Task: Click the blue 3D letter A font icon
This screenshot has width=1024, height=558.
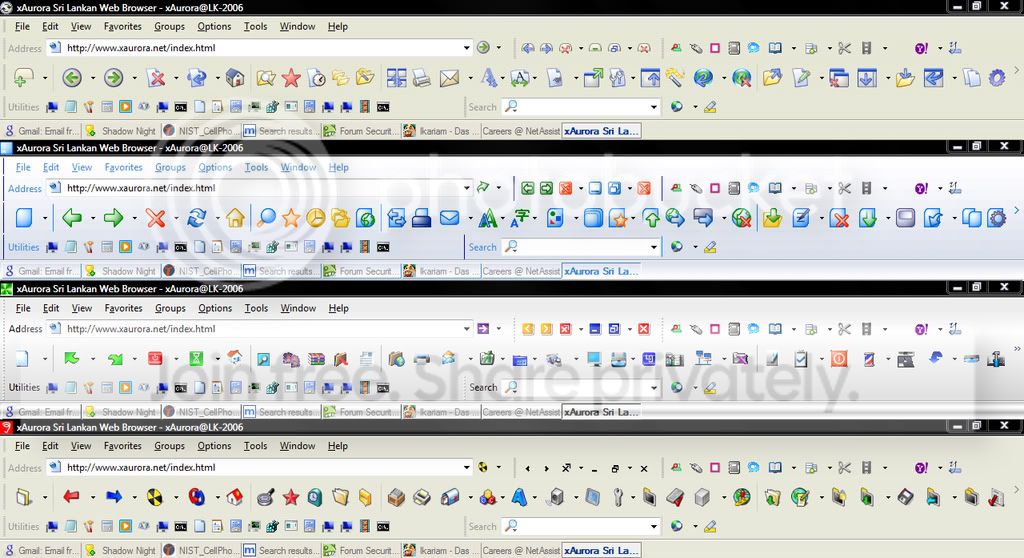Action: 519,497
